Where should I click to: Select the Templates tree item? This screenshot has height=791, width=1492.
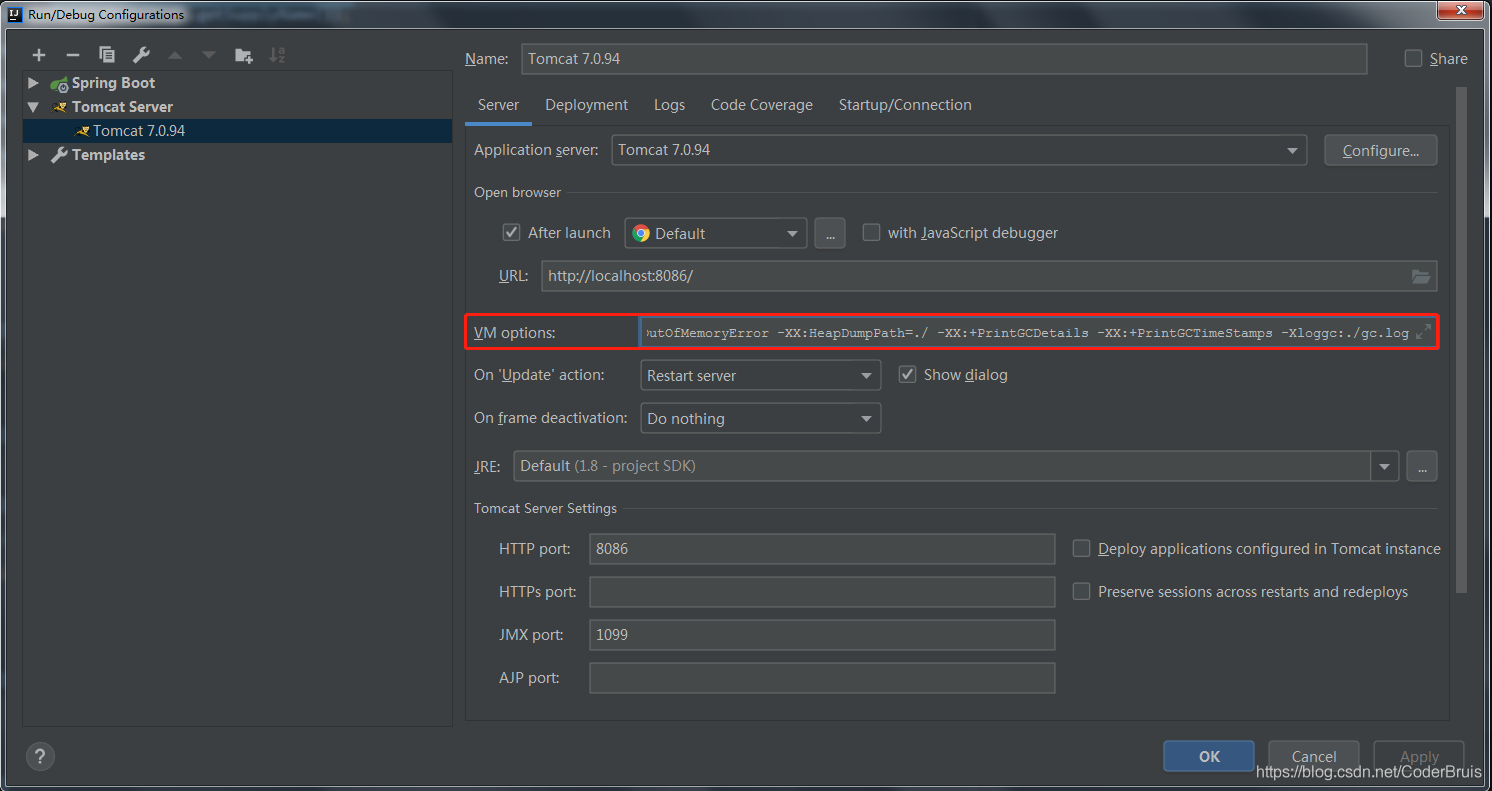coord(108,155)
